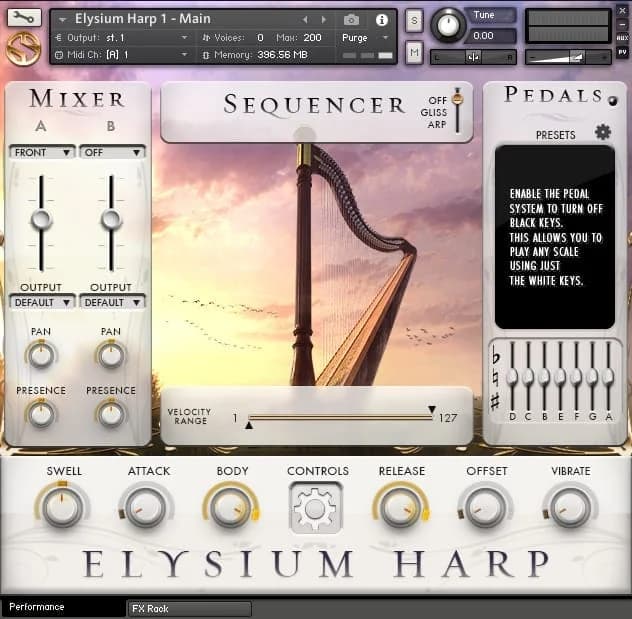
Task: Click the Output icon beside st. 1
Action: tap(59, 38)
